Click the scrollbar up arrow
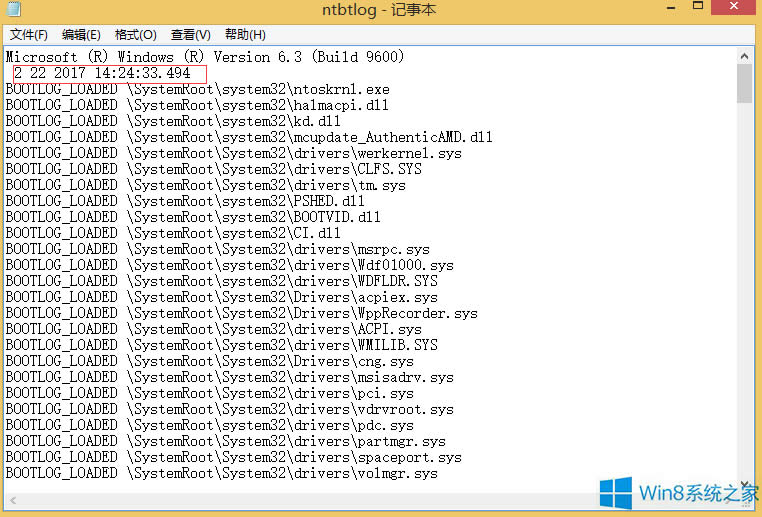 [x=744, y=56]
